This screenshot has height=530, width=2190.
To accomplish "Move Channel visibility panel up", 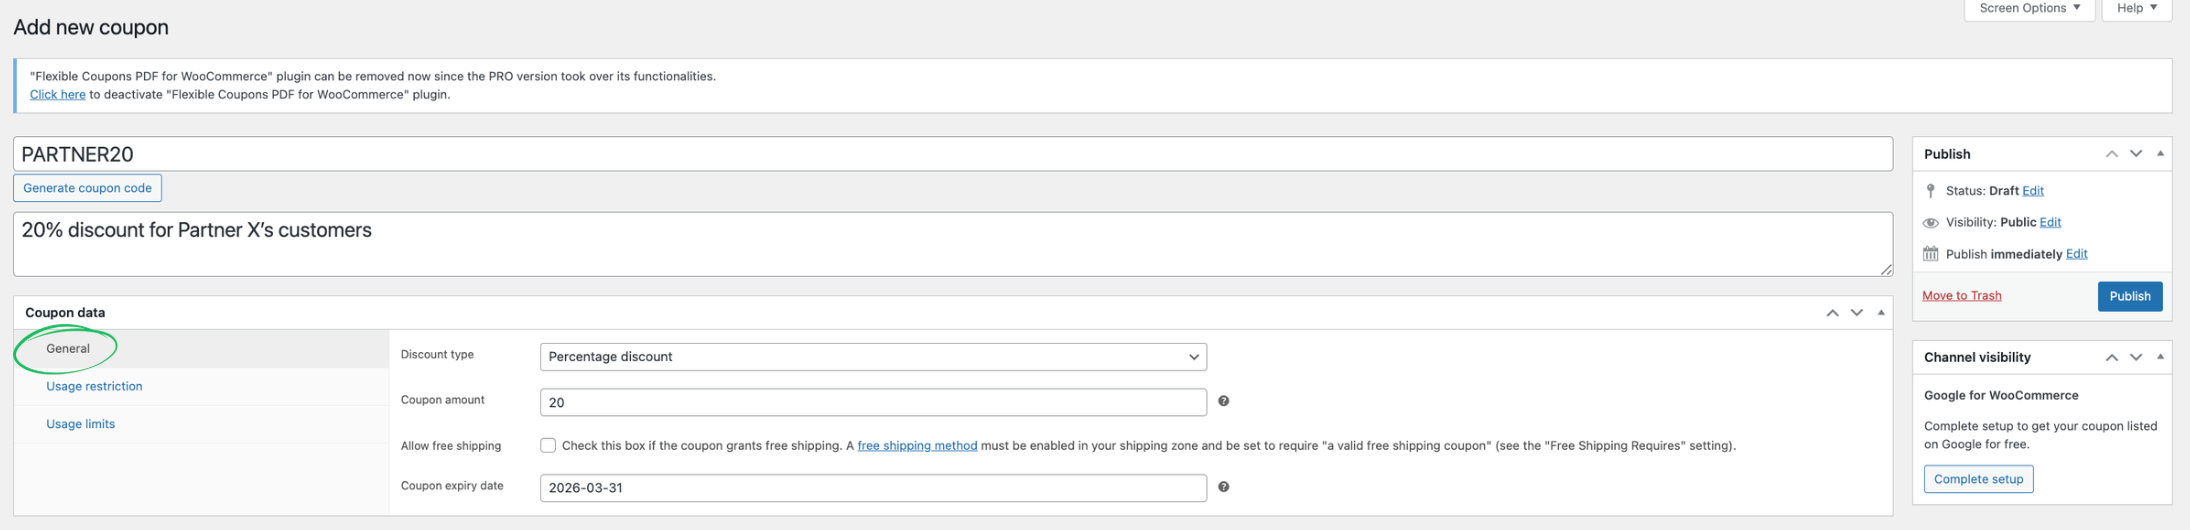I will pyautogui.click(x=2111, y=357).
